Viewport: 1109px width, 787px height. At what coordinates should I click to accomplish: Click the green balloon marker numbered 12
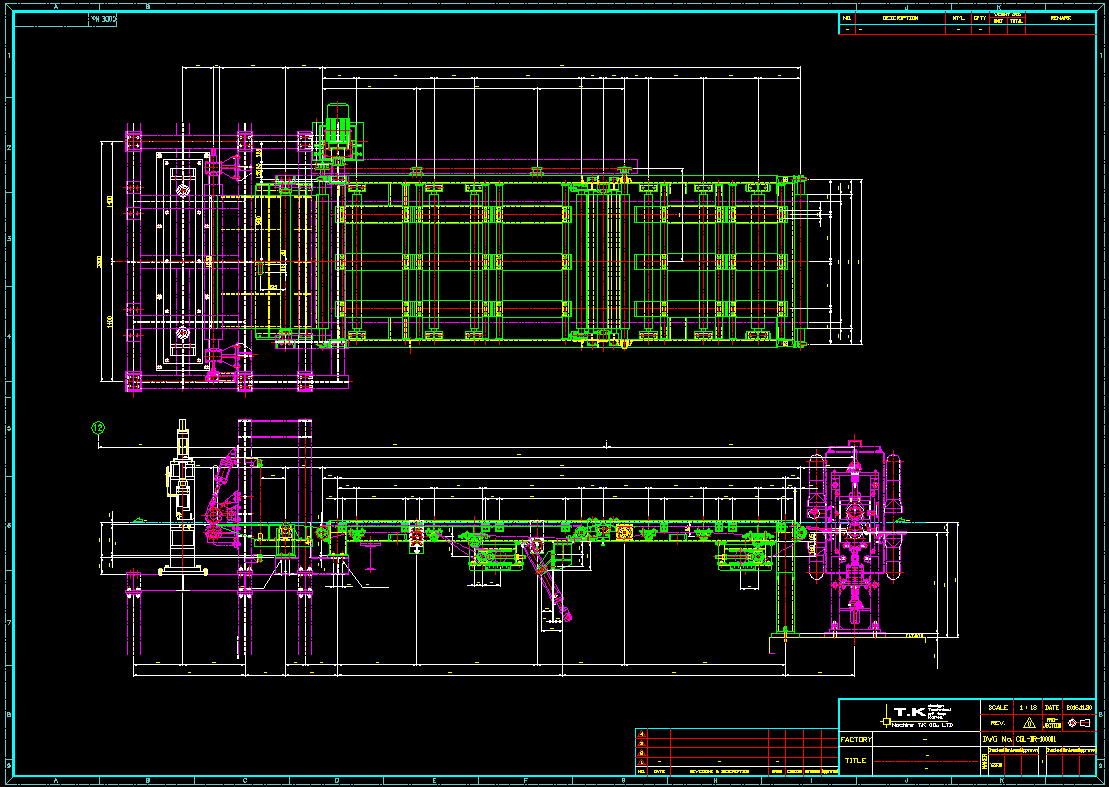[x=98, y=428]
